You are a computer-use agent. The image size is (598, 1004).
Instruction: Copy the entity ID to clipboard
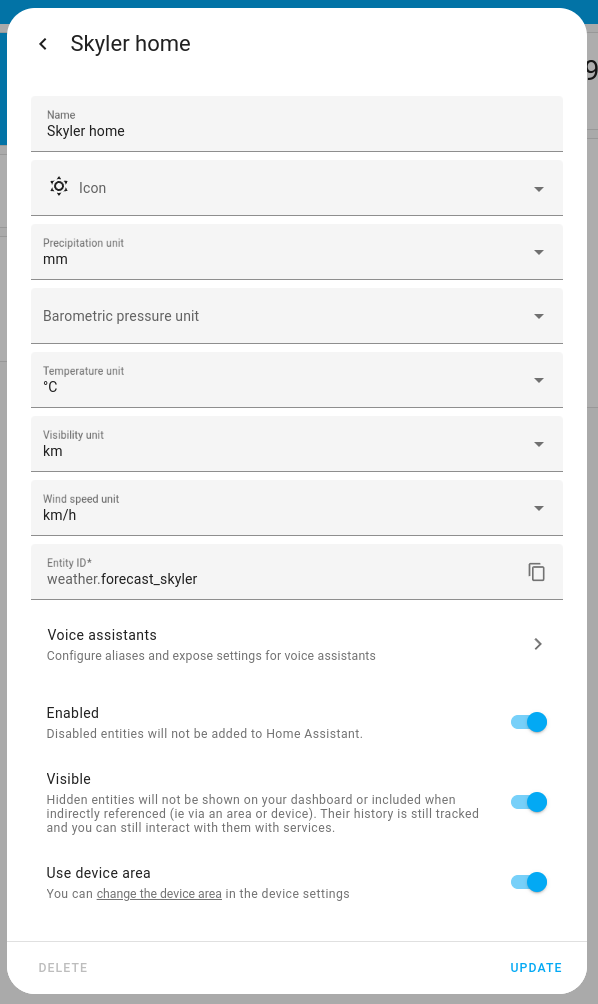click(x=537, y=572)
